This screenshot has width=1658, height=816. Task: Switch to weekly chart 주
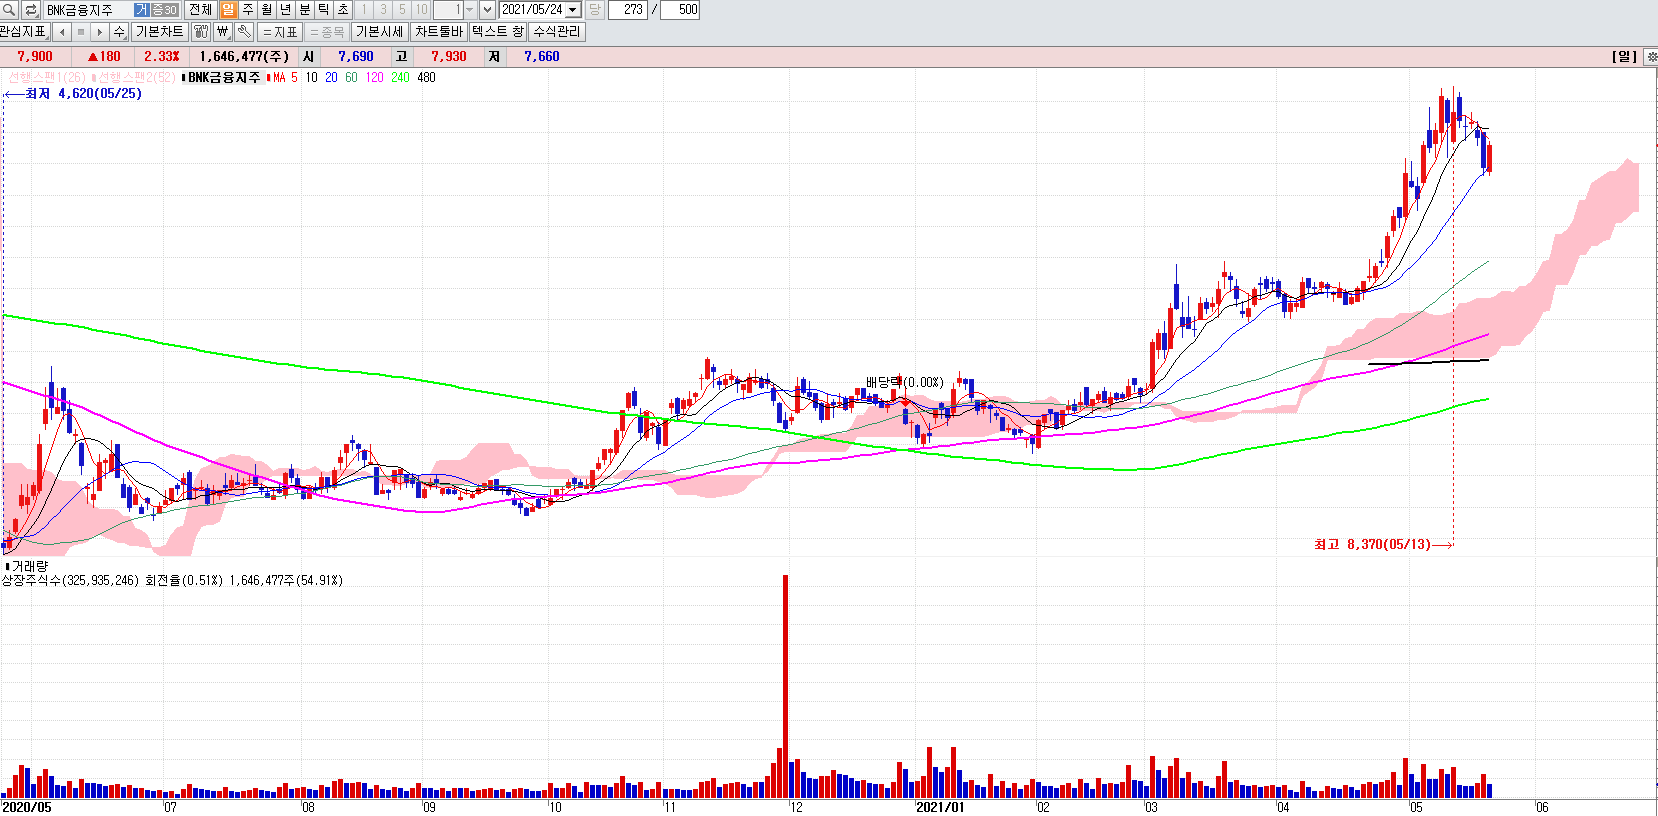pos(247,10)
